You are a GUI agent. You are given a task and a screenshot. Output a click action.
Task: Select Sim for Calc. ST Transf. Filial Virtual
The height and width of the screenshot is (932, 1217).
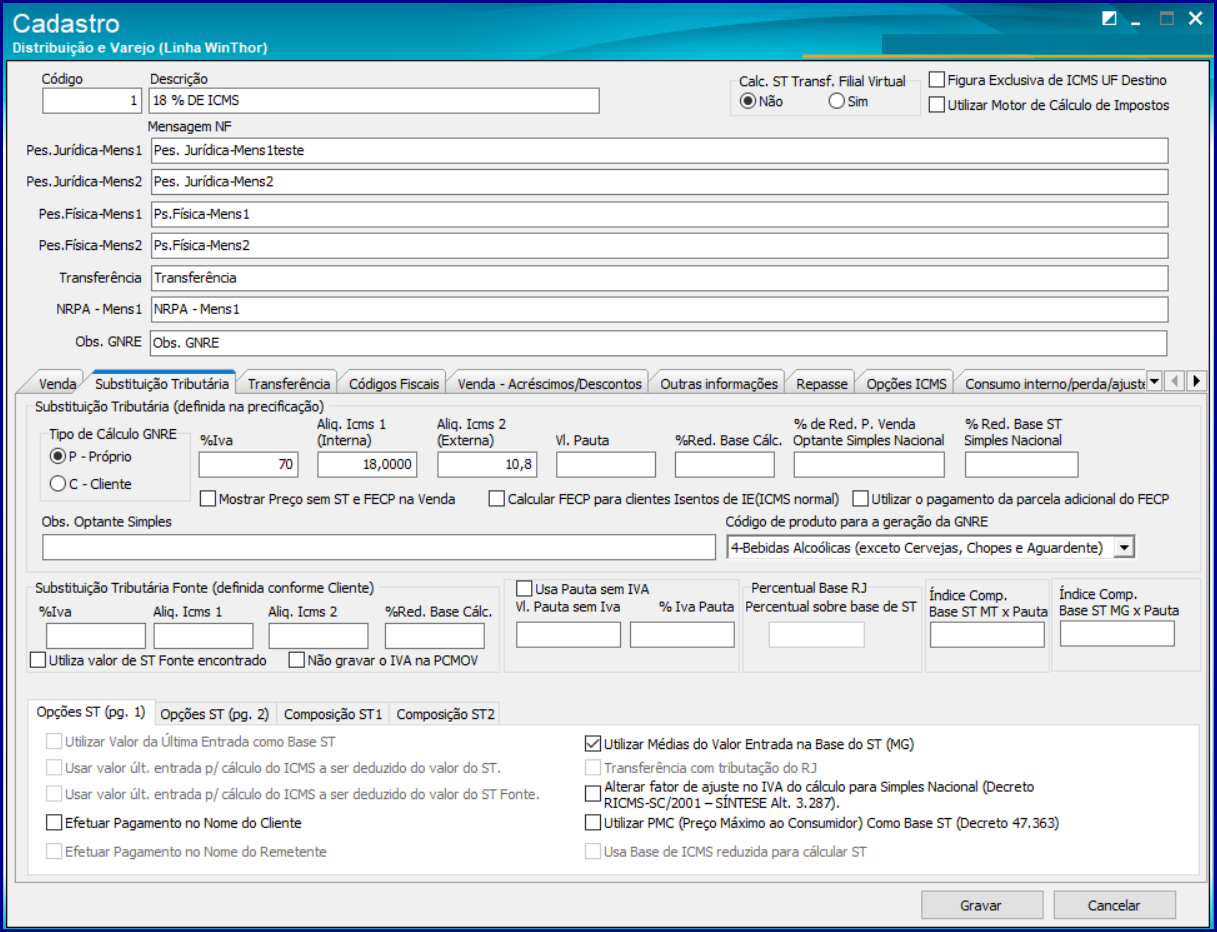pyautogui.click(x=849, y=102)
